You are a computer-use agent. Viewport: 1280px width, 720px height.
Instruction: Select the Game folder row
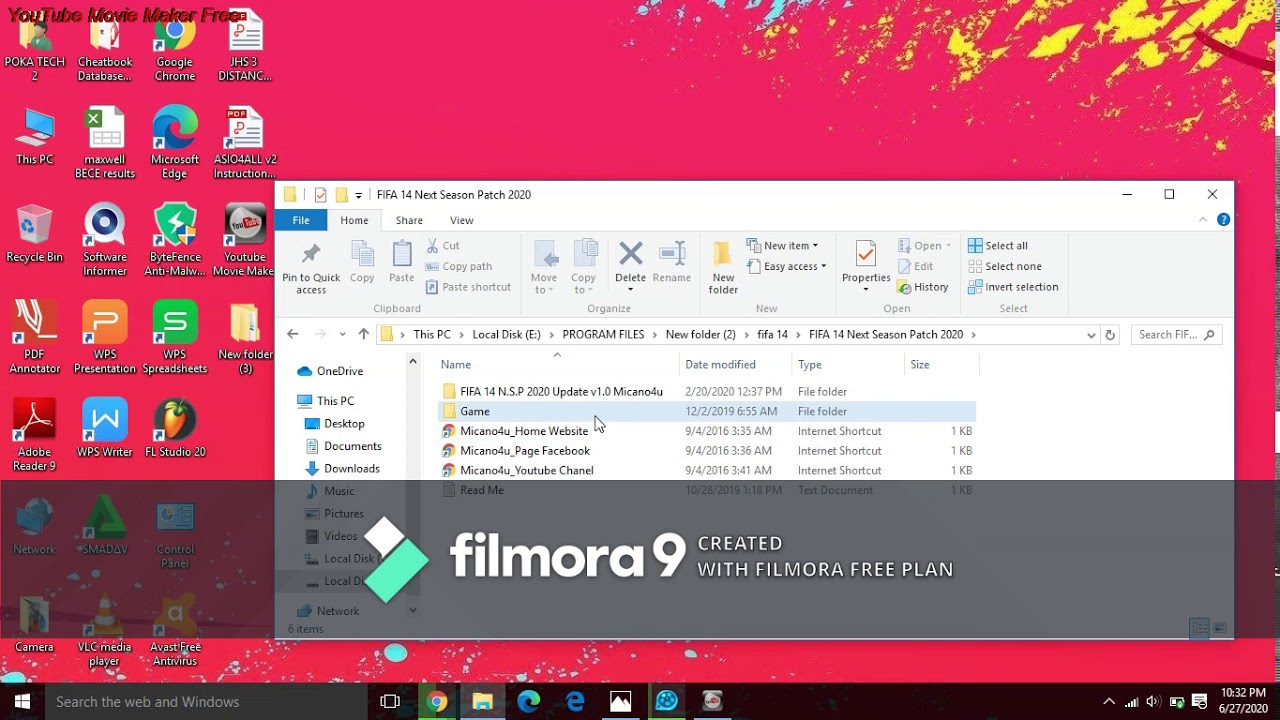[x=706, y=411]
